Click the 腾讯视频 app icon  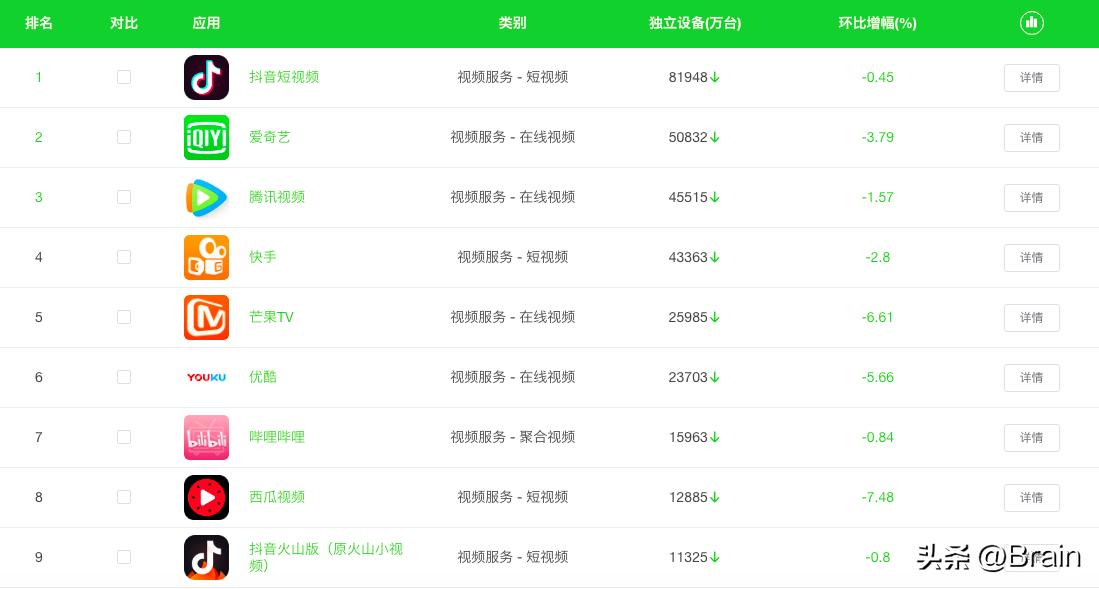(206, 197)
